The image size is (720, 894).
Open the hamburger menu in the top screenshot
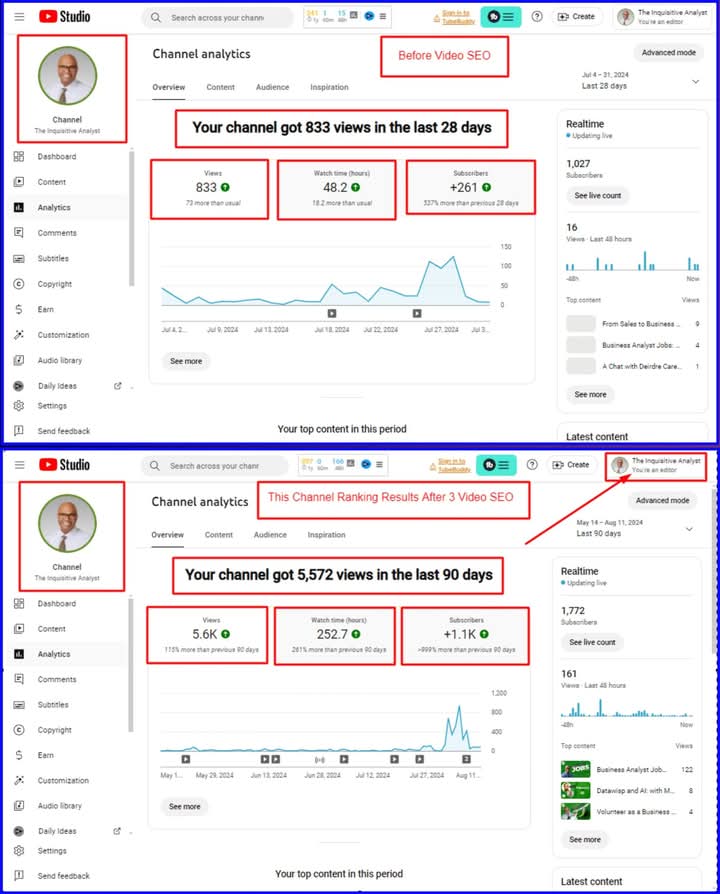click(x=19, y=17)
